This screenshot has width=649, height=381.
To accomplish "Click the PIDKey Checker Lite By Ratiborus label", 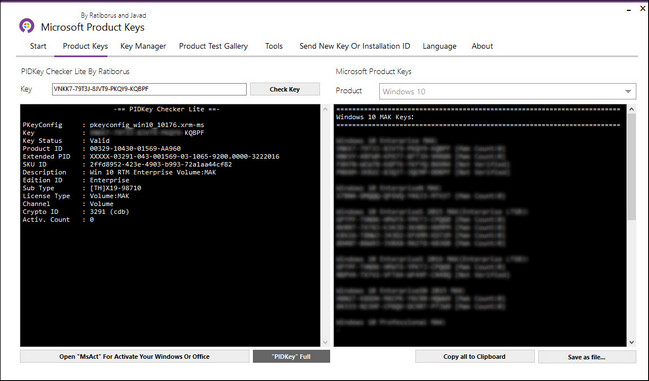I will [x=75, y=71].
